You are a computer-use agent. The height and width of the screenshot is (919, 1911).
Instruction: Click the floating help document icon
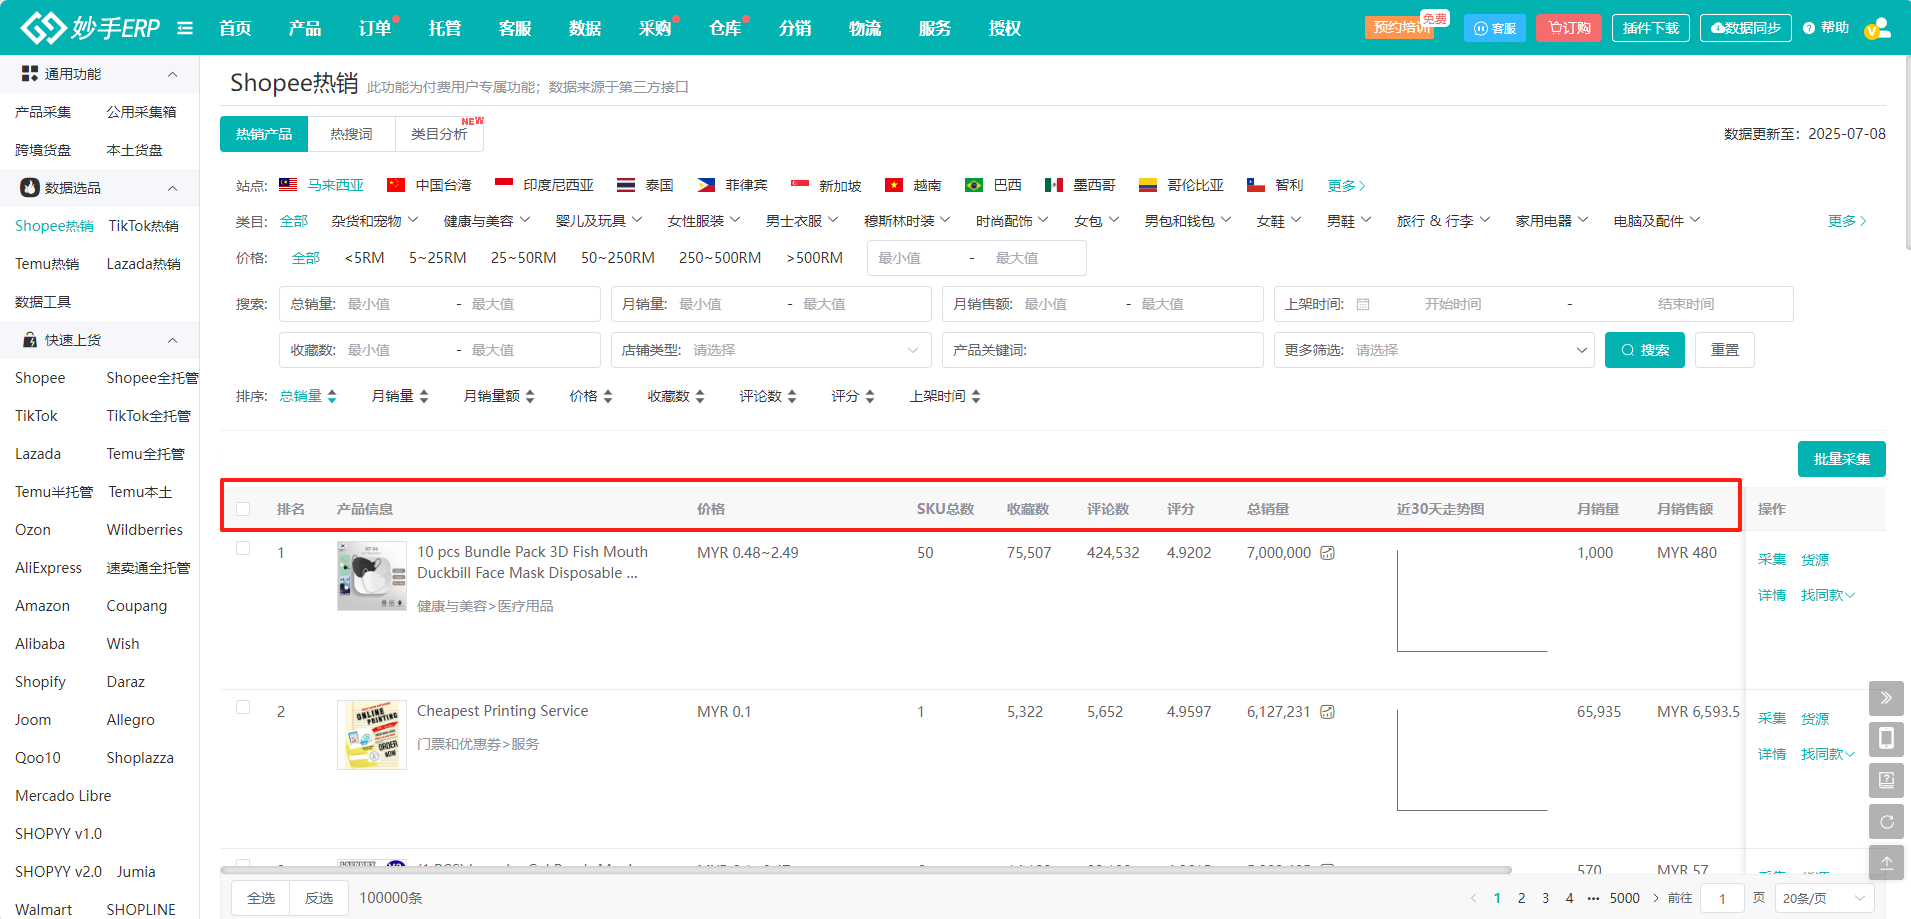tap(1886, 780)
